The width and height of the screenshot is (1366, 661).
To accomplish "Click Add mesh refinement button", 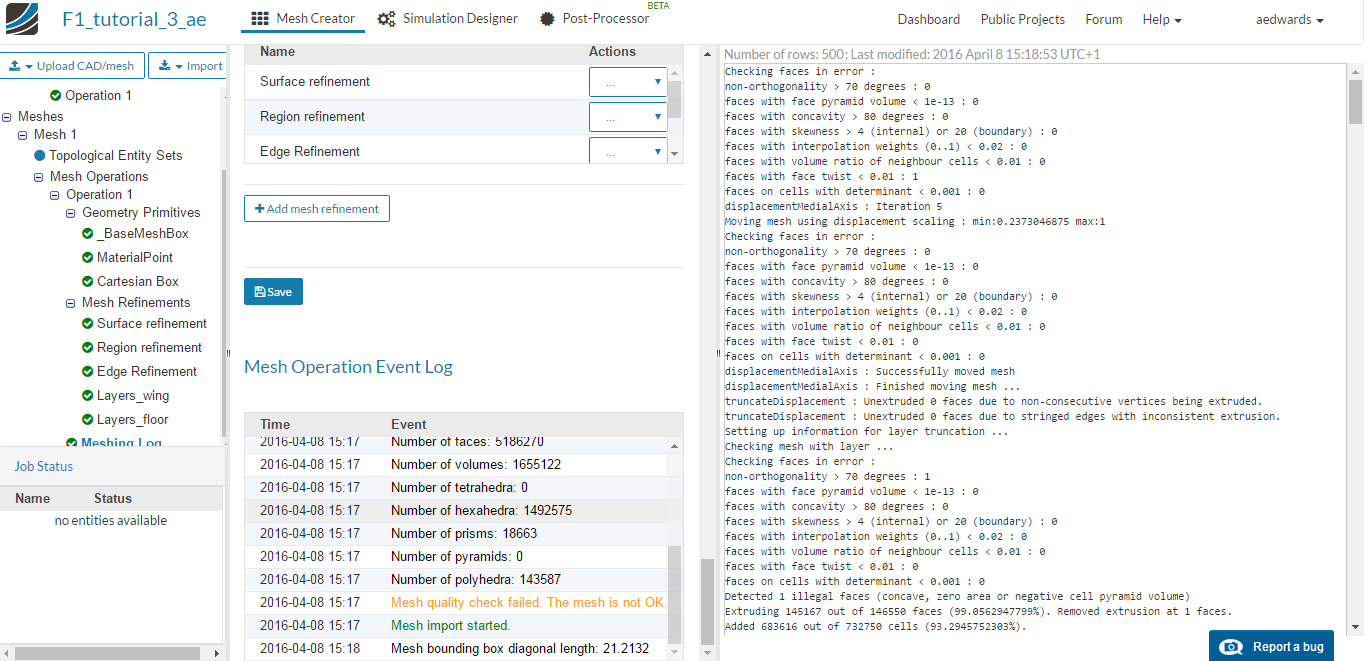I will (x=316, y=209).
